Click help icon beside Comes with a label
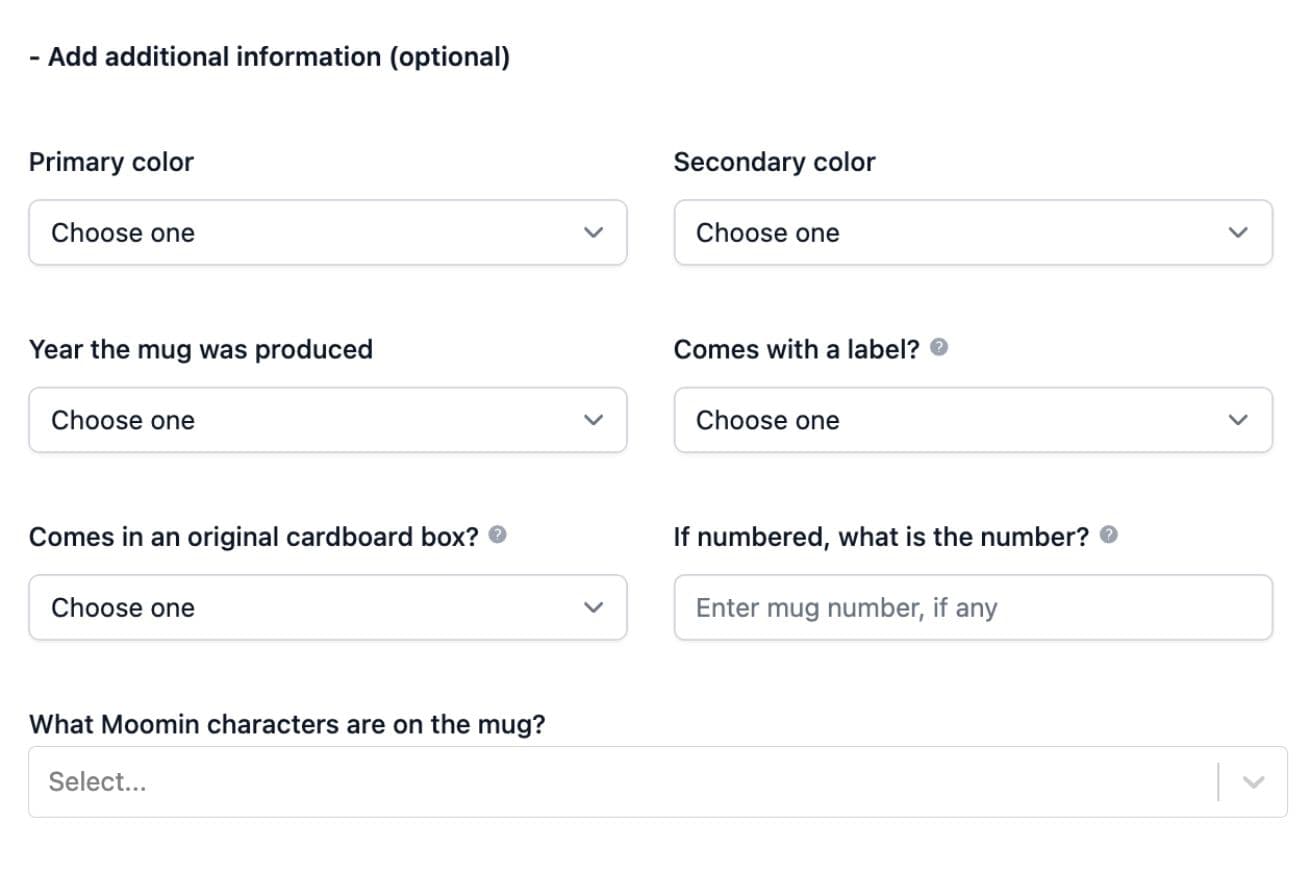Screen dimensions: 1310x873 939,348
